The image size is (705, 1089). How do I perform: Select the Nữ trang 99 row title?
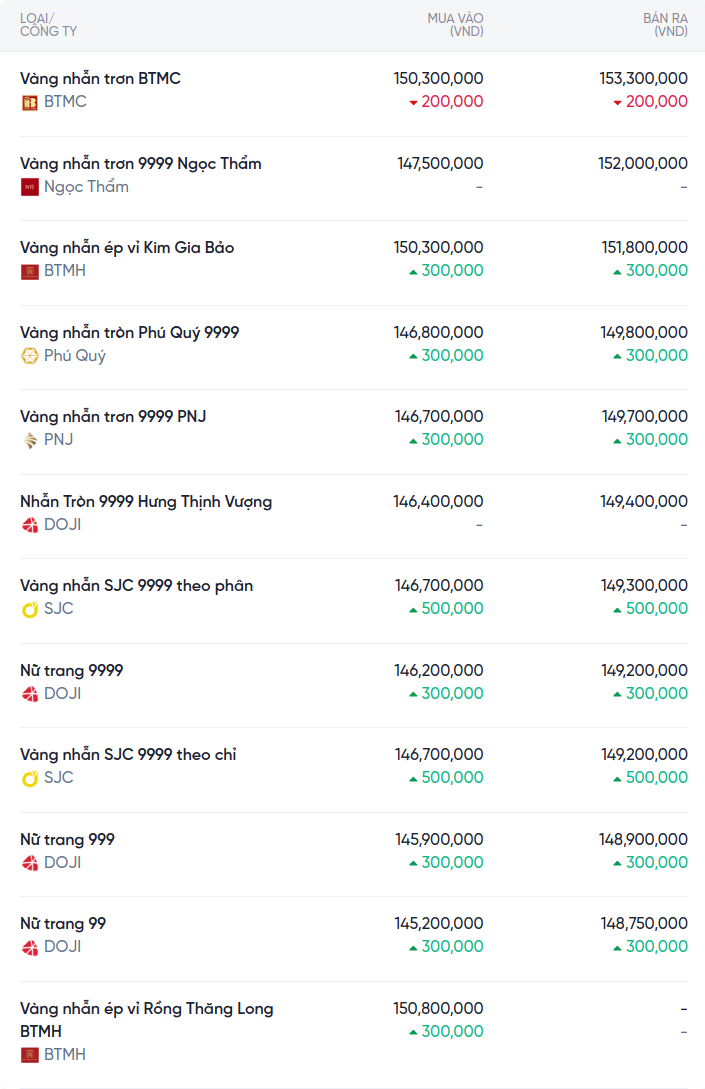(x=63, y=923)
